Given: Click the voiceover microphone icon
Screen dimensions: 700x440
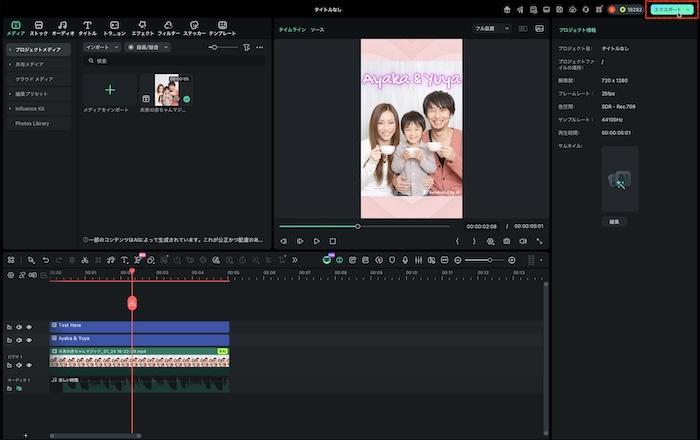Looking at the screenshot, I should click(x=405, y=260).
